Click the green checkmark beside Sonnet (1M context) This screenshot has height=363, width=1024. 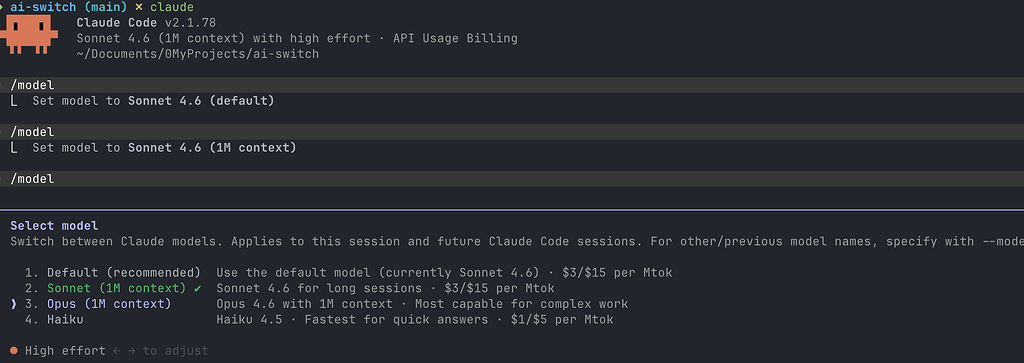(x=198, y=288)
